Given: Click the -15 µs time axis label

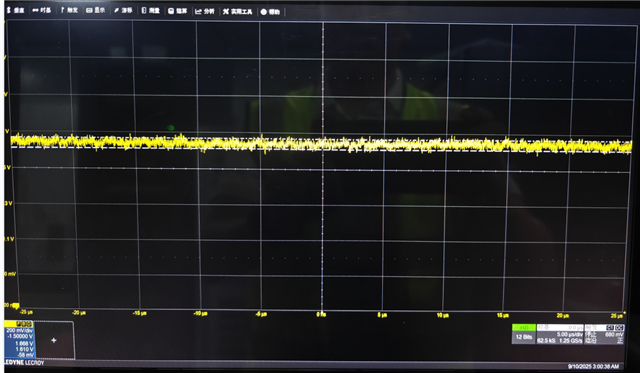Looking at the screenshot, I should point(140,313).
